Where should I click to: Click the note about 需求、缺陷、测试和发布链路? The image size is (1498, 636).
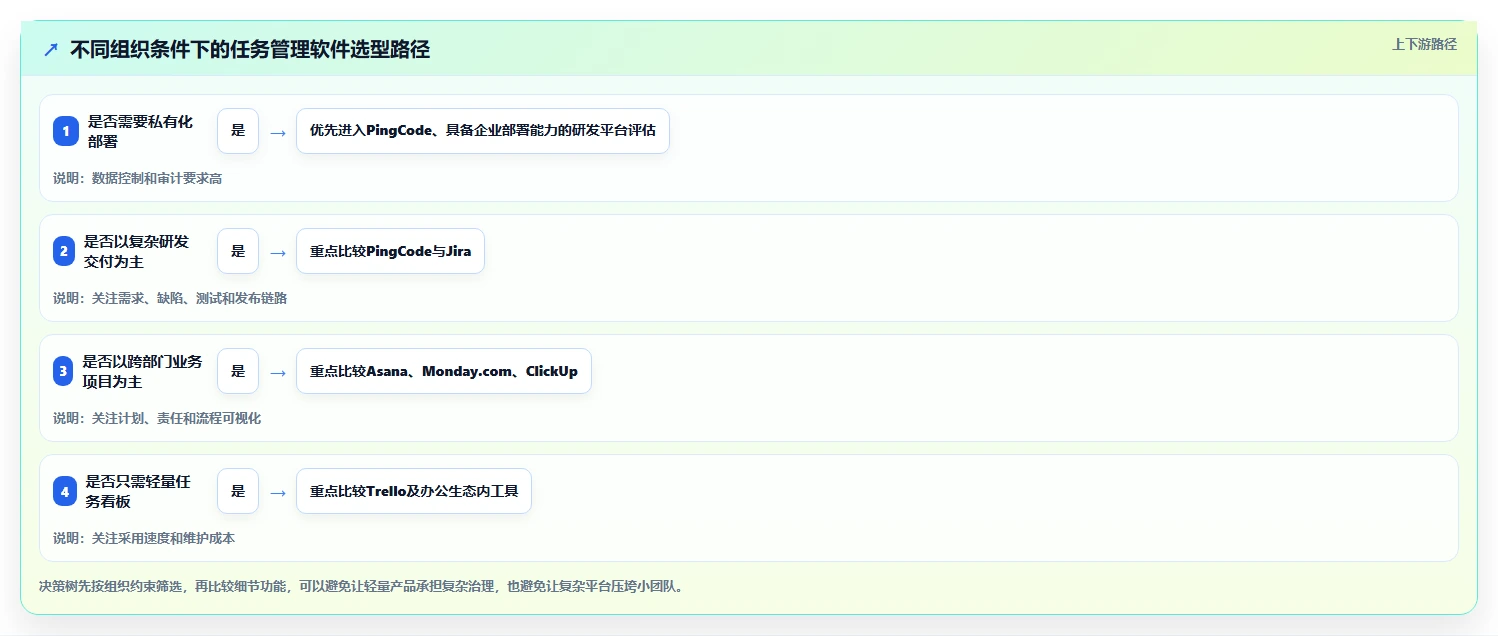pyautogui.click(x=170, y=298)
